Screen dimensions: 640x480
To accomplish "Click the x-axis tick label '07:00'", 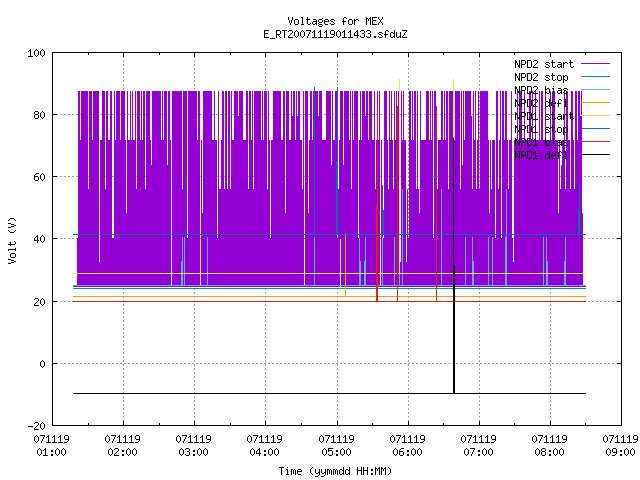I will point(478,452).
